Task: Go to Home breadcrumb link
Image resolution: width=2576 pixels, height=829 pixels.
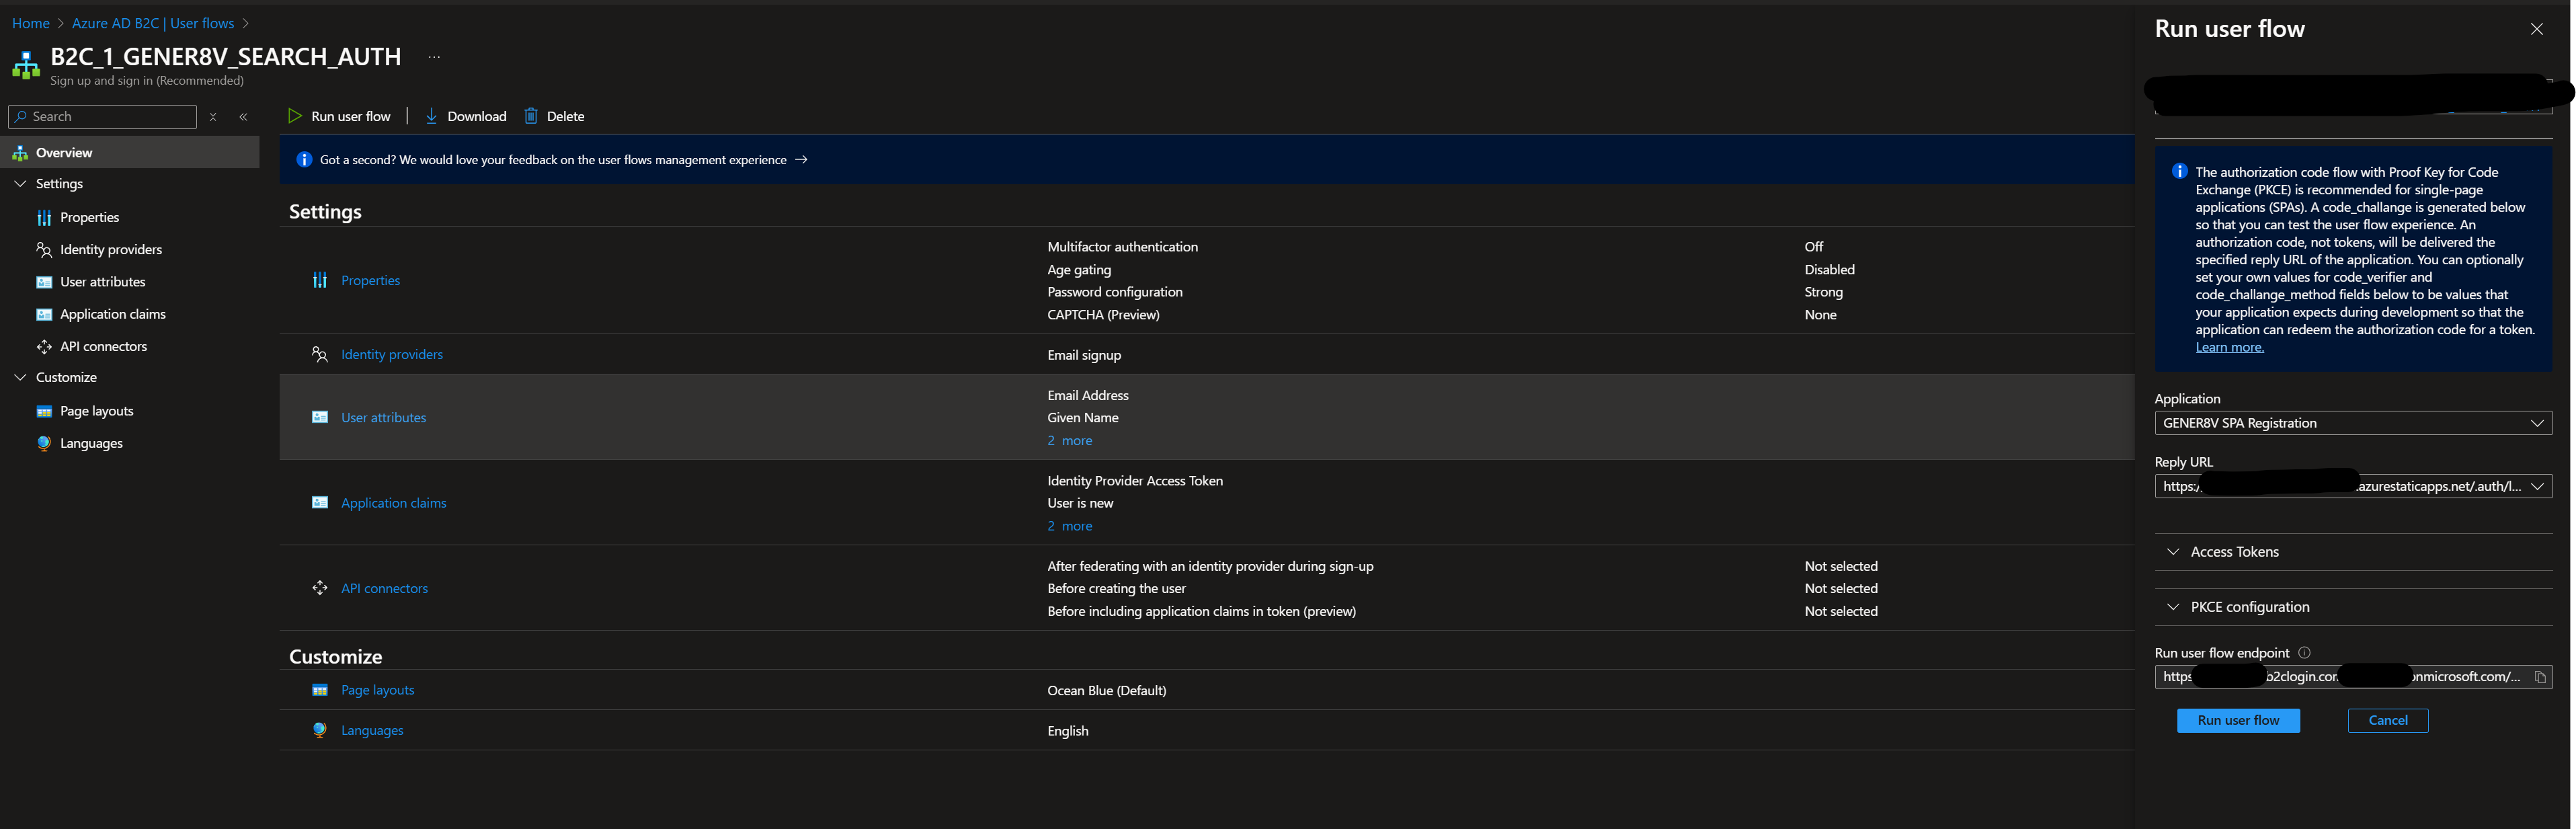Action: click(x=30, y=23)
